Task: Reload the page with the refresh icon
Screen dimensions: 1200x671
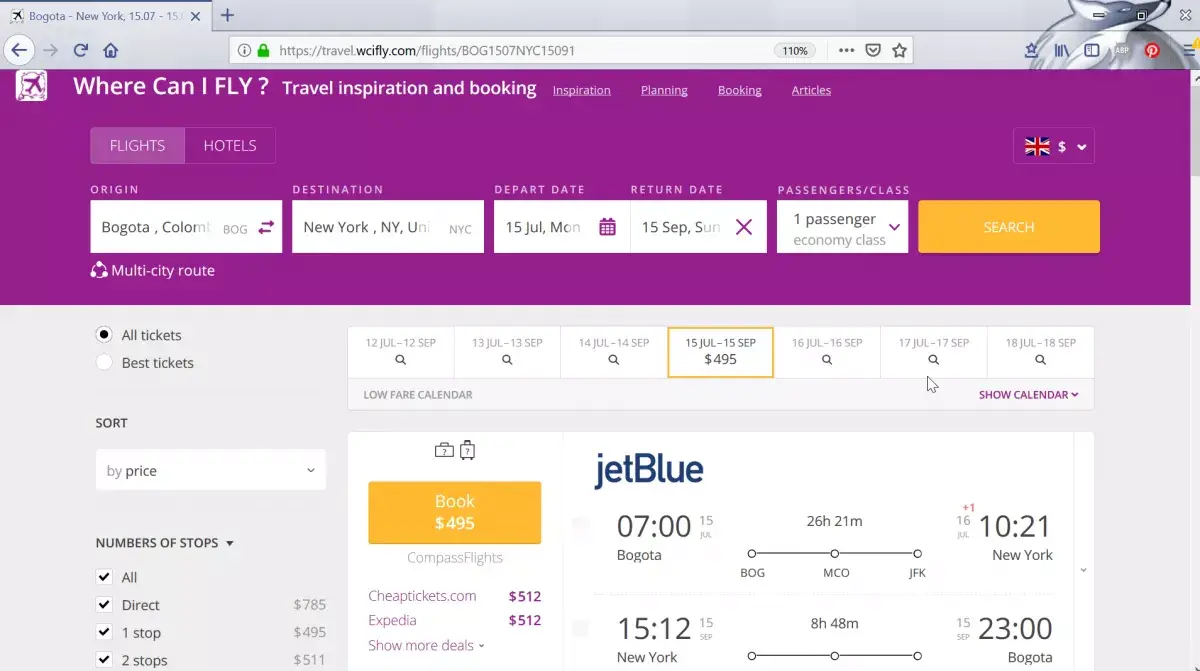Action: click(x=81, y=50)
